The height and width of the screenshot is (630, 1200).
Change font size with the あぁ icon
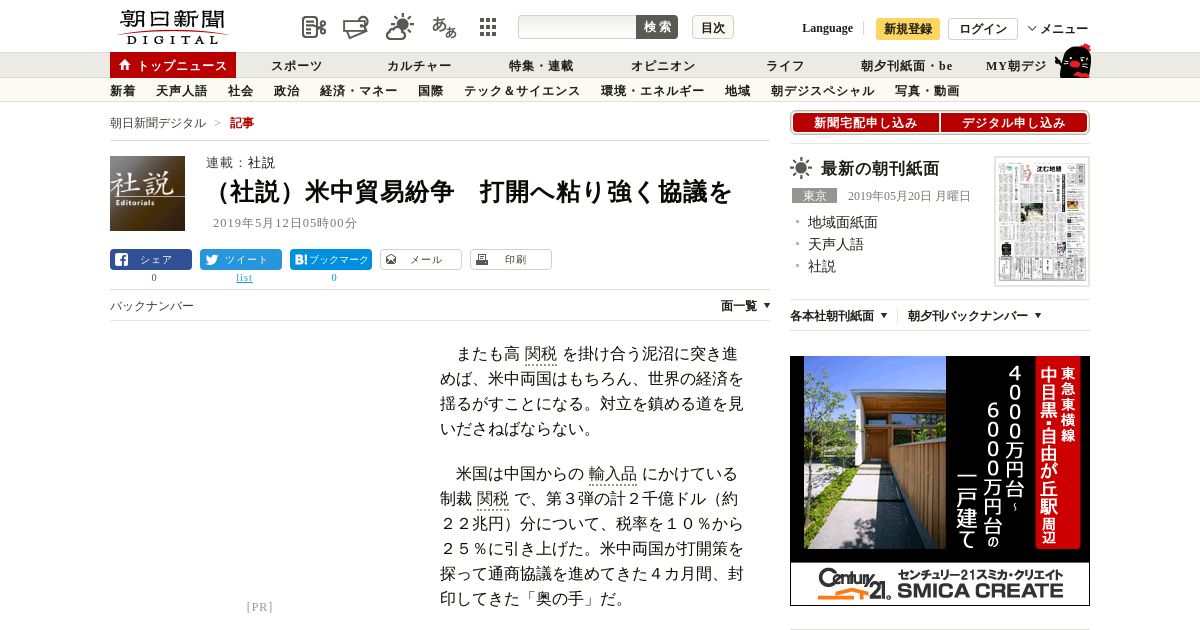click(x=444, y=27)
